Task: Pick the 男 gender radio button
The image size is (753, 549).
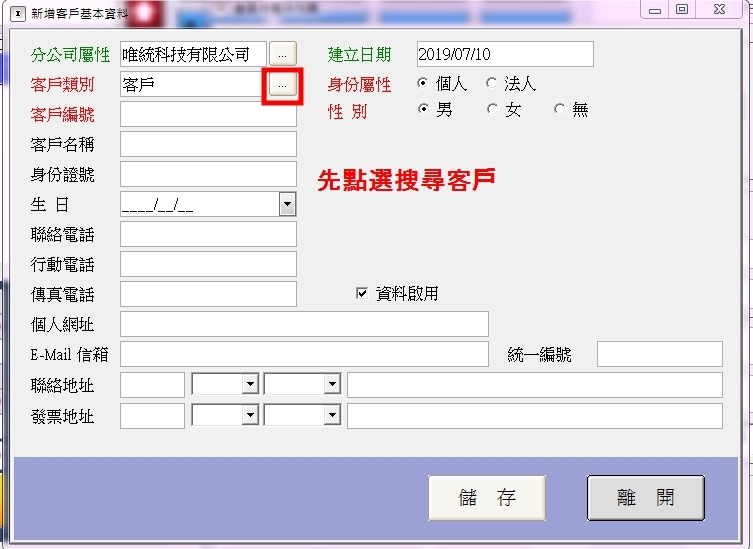Action: 423,110
